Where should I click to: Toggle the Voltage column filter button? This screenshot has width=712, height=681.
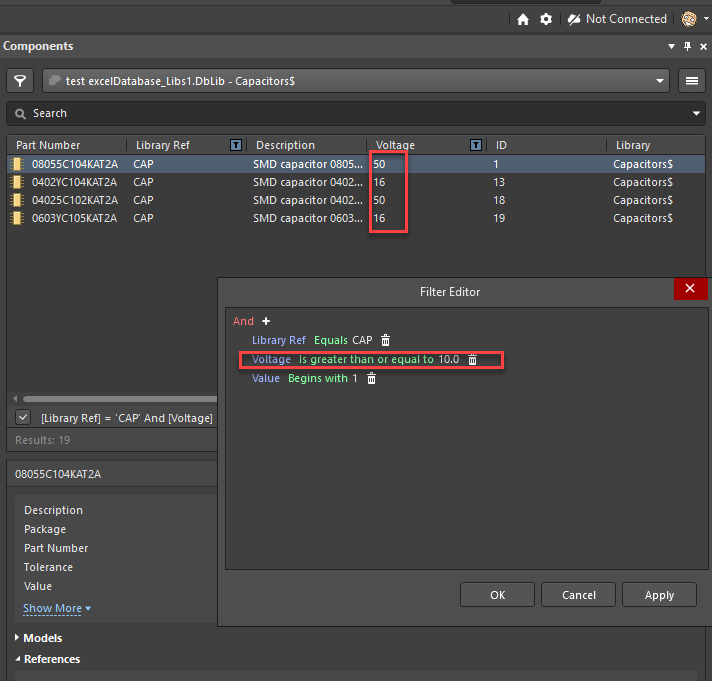point(476,145)
